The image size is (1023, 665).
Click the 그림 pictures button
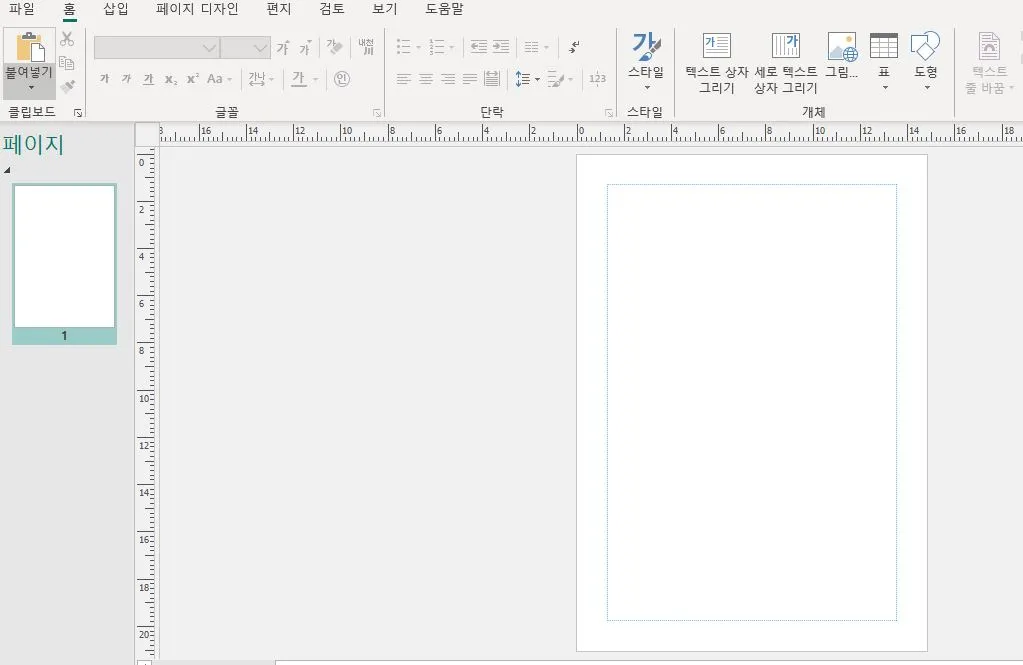[x=842, y=56]
